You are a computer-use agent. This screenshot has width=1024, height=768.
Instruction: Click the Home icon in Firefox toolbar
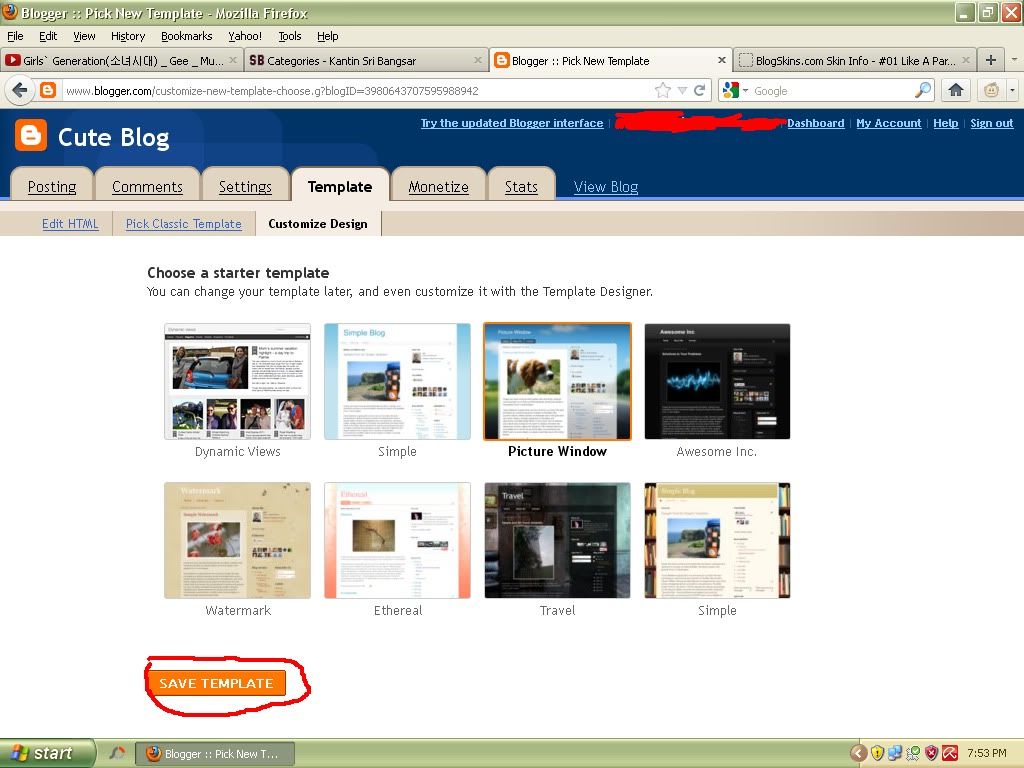[956, 91]
